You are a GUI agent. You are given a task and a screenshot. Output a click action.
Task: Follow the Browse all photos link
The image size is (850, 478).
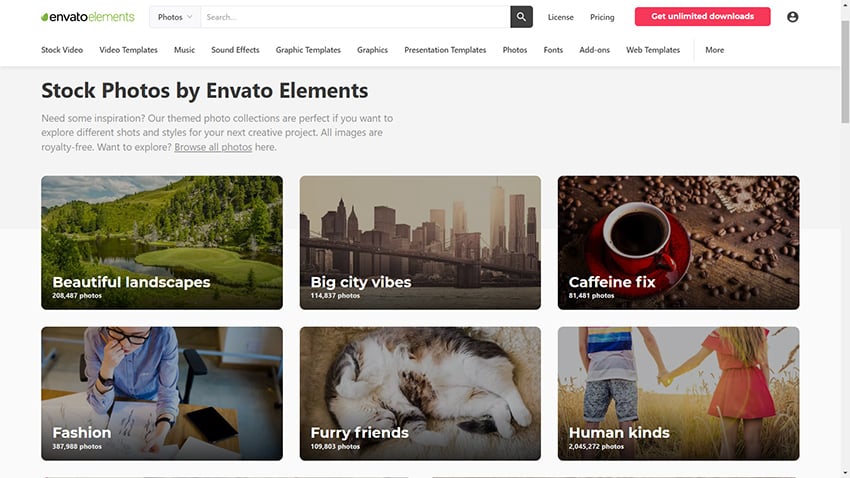pyautogui.click(x=213, y=147)
